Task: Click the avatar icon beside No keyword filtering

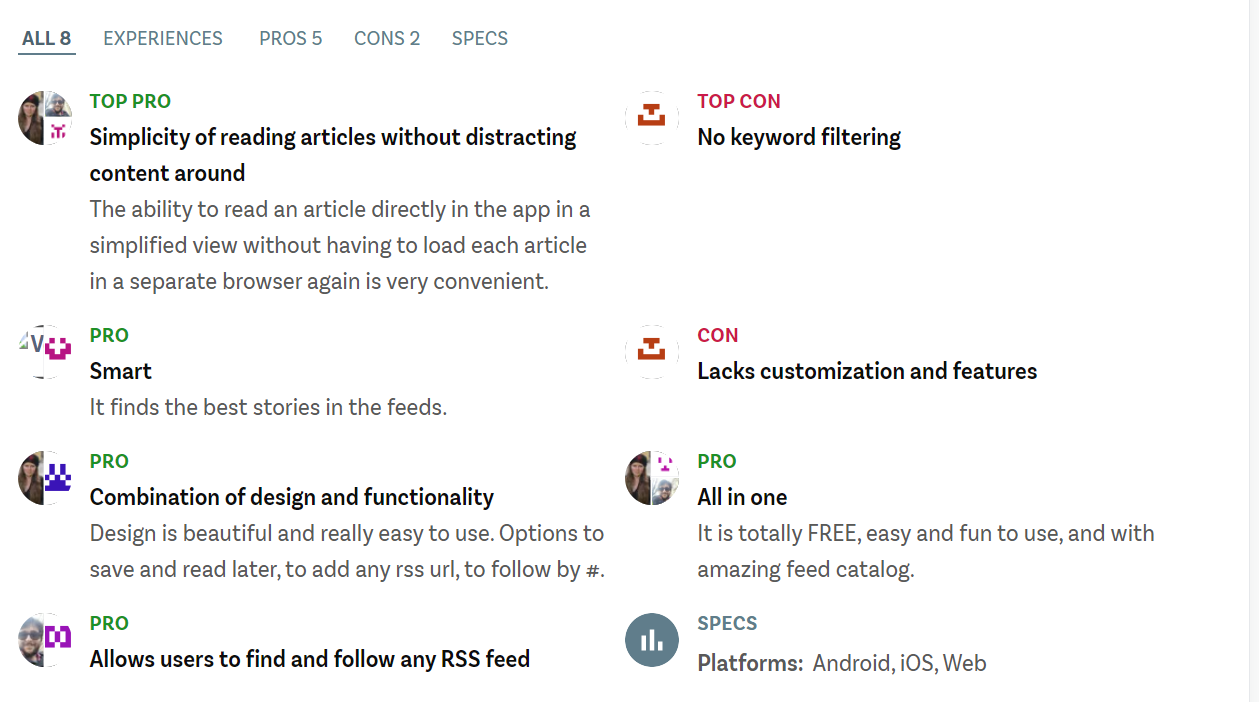Action: pos(652,118)
